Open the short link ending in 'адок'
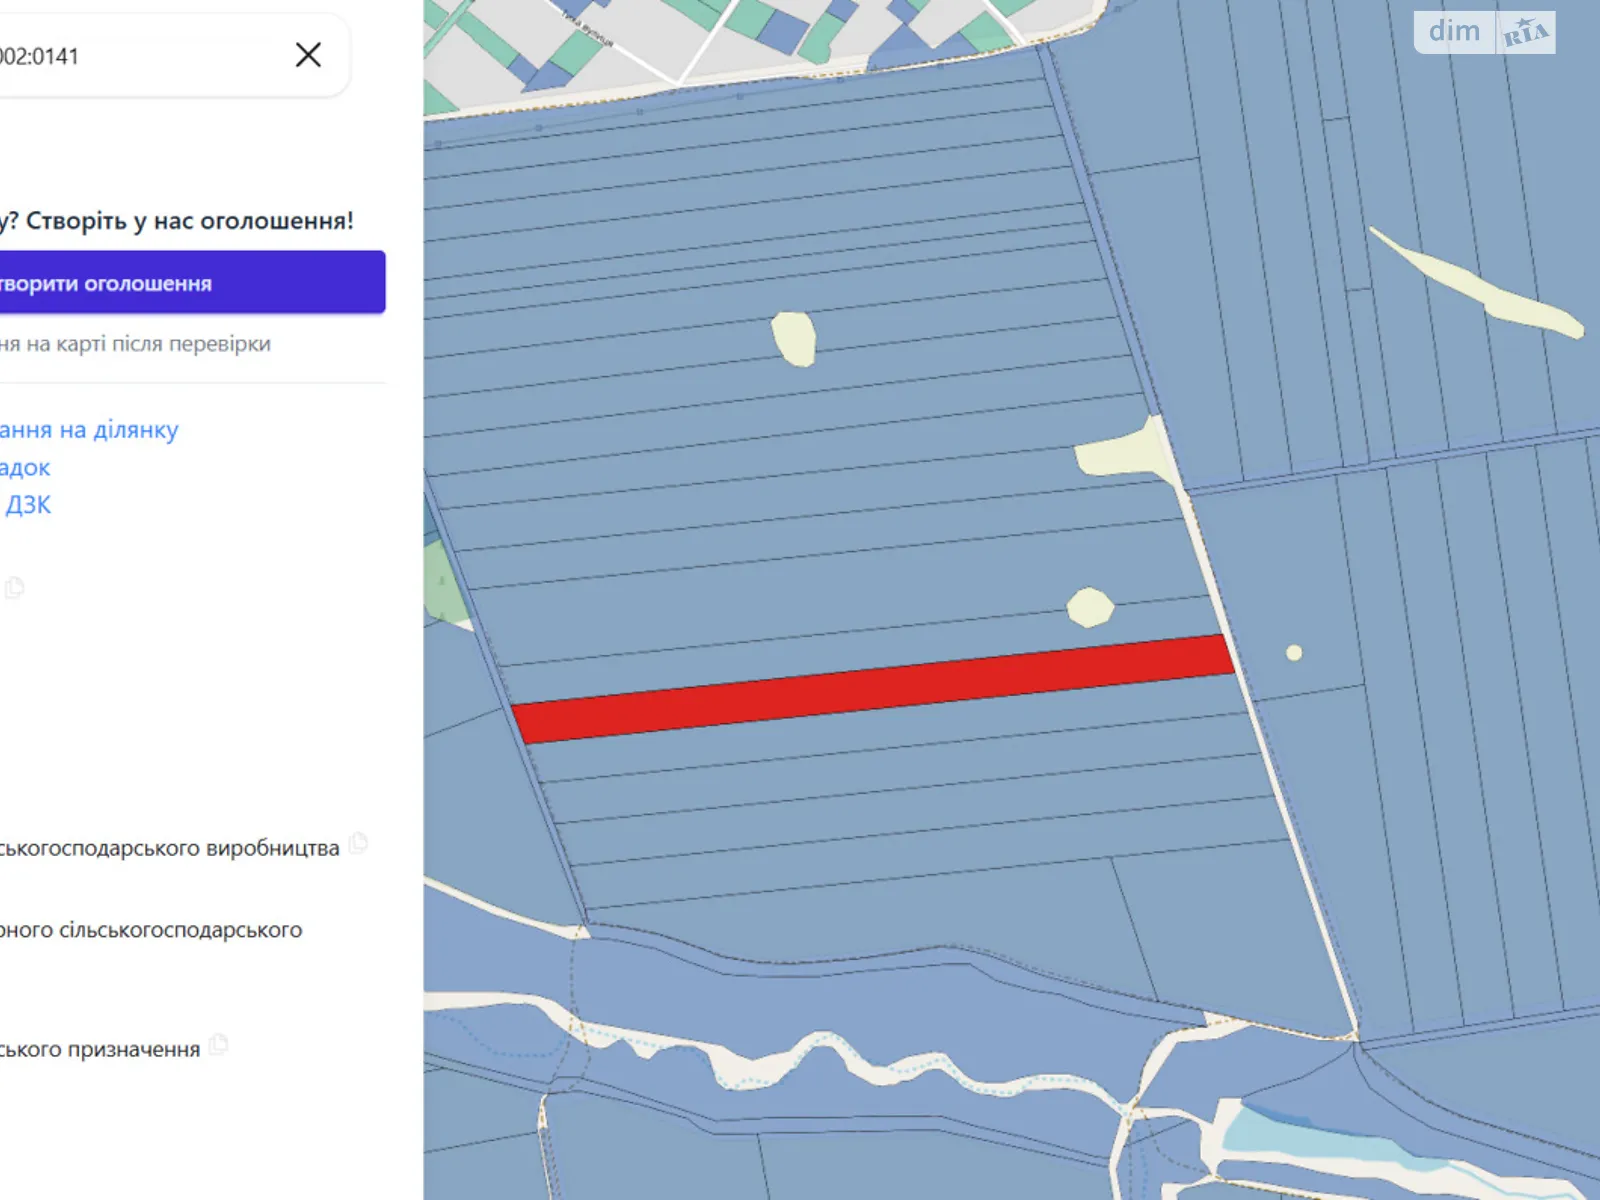The image size is (1600, 1200). pyautogui.click(x=25, y=468)
